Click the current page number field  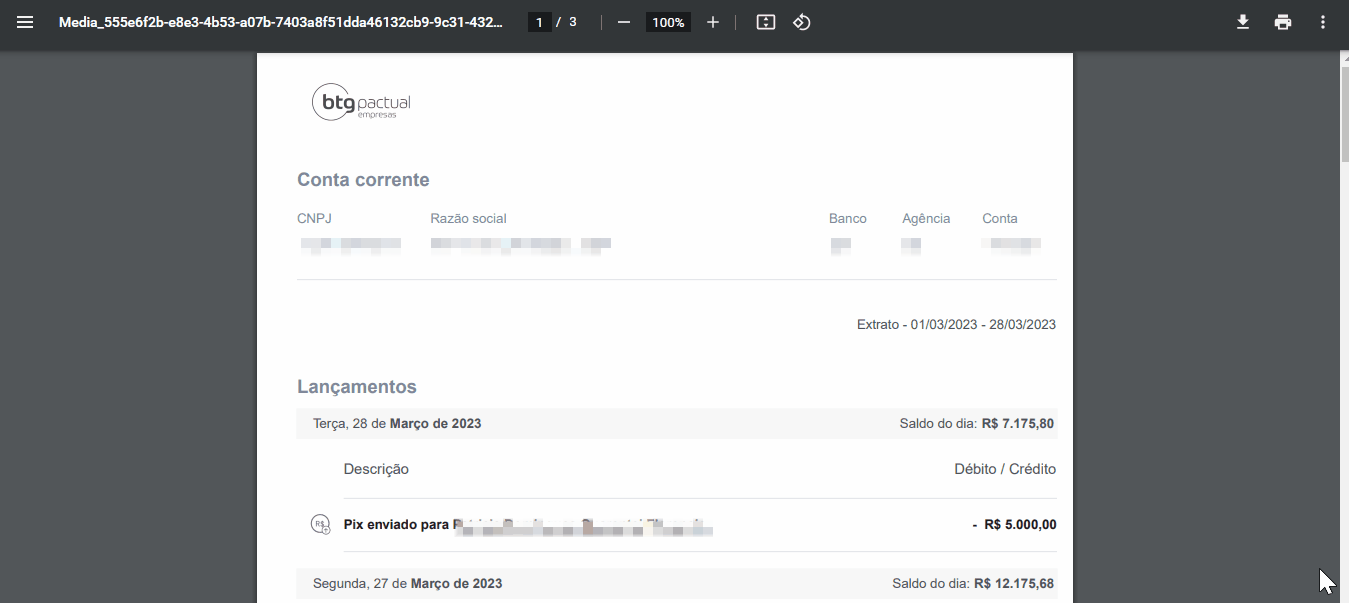tap(539, 22)
